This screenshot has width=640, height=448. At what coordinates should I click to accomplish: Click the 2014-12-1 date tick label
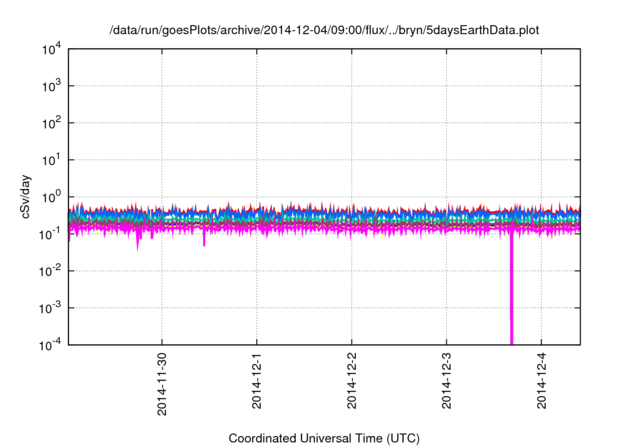click(x=256, y=381)
